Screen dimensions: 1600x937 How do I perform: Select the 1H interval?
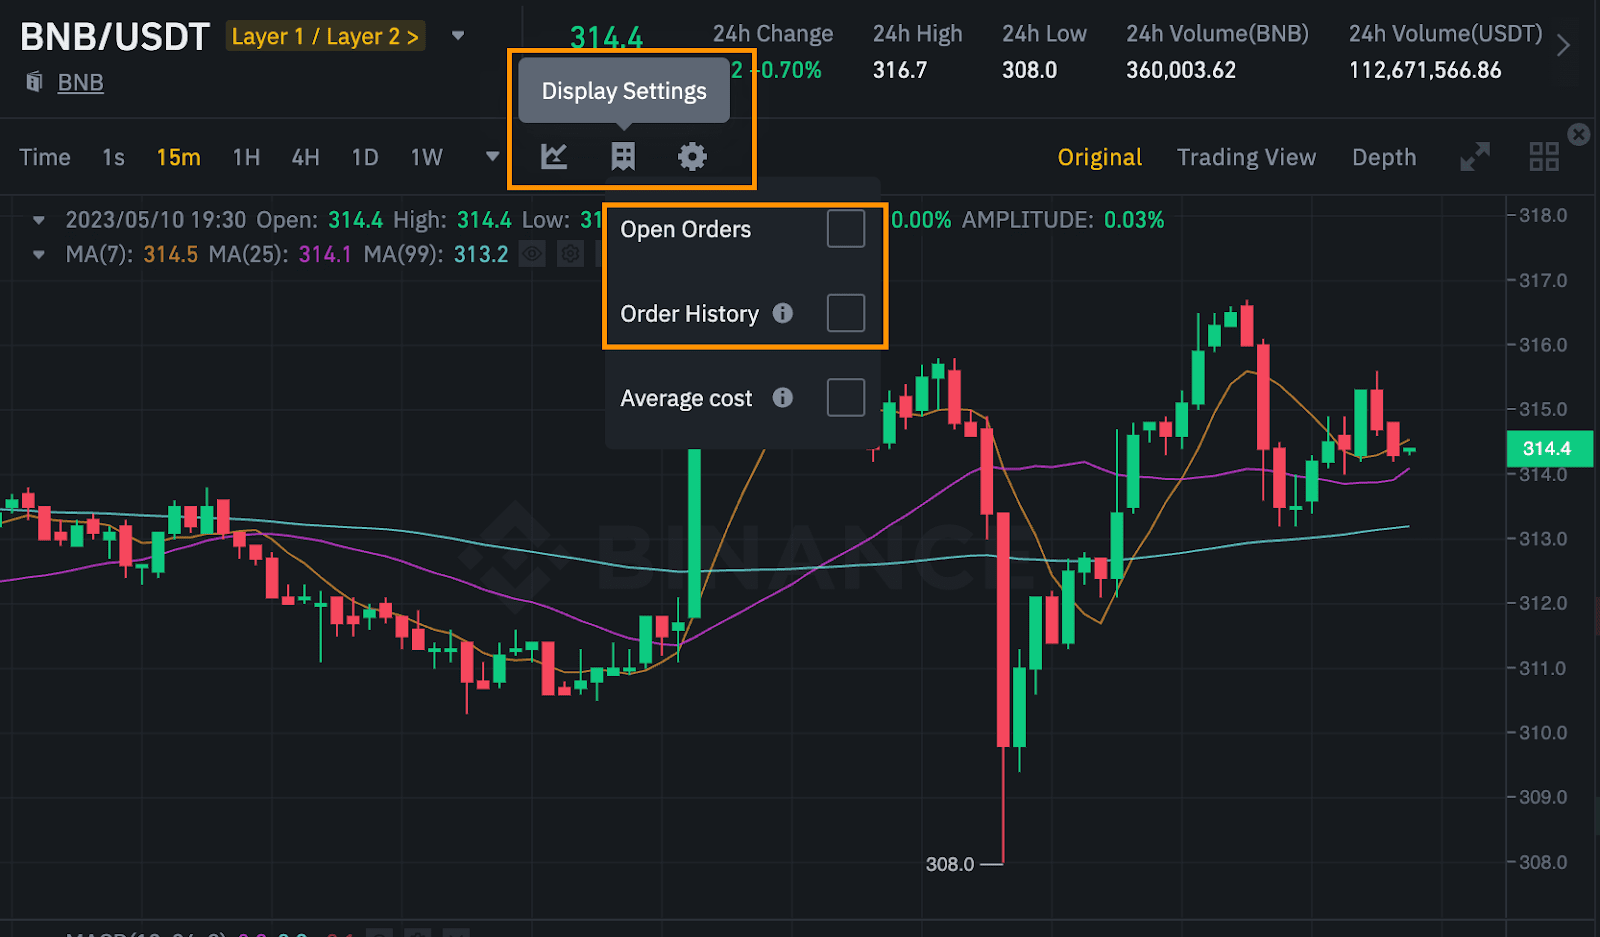246,158
